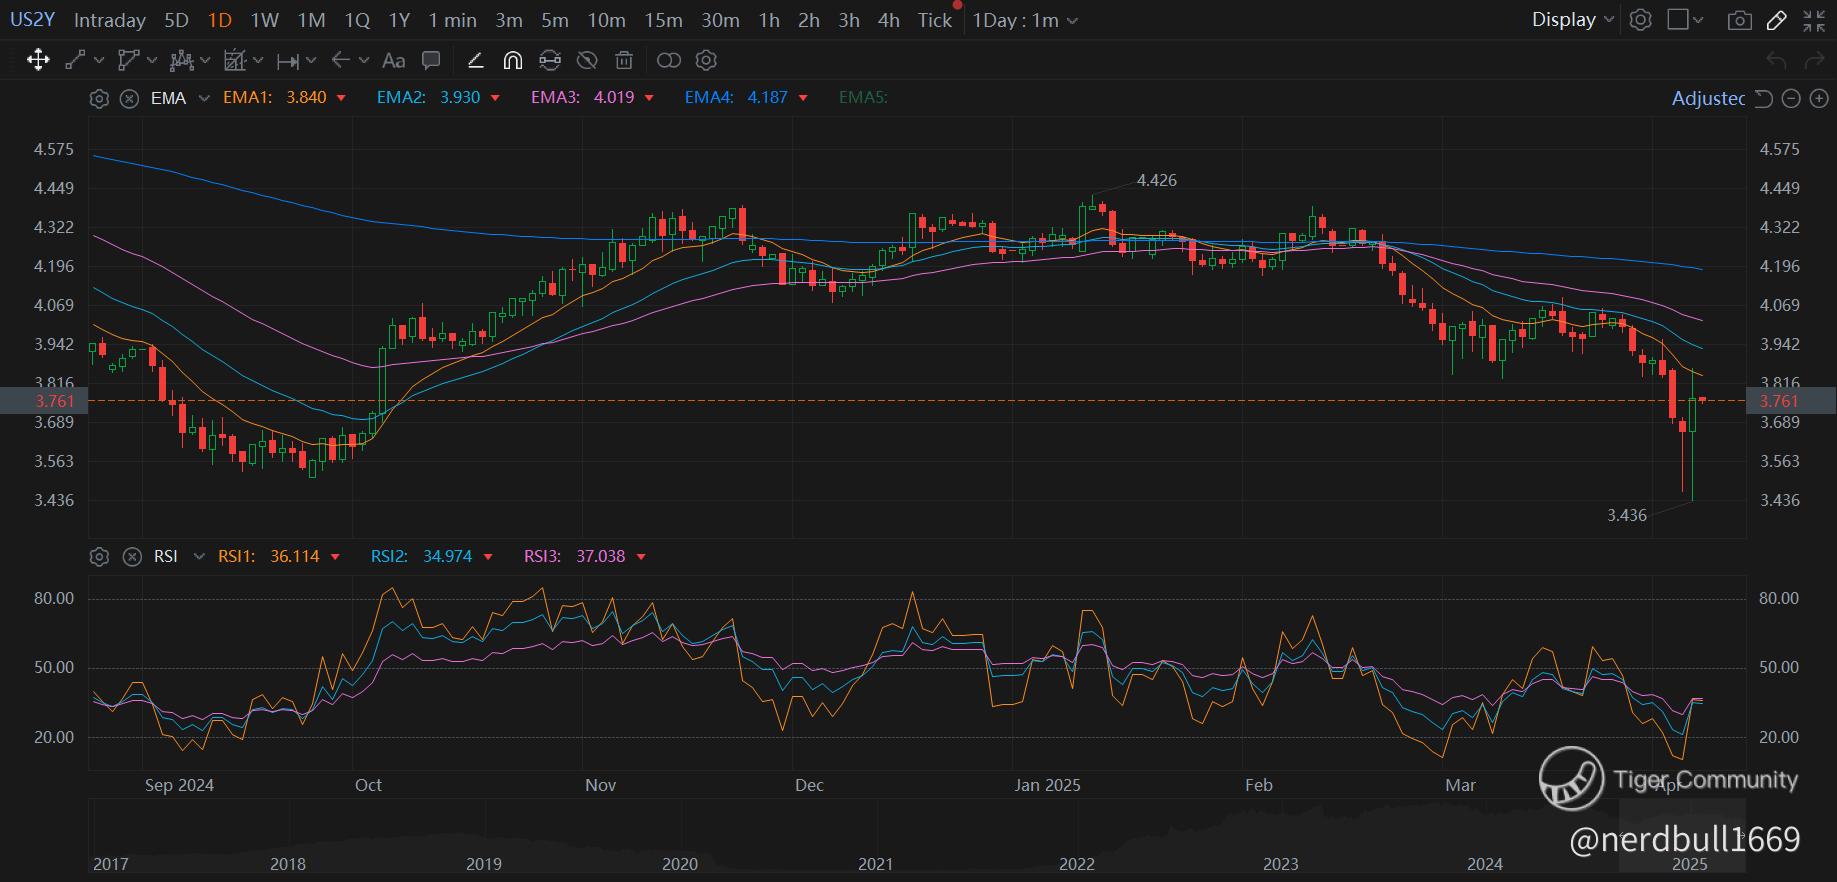Click the 2020 marker on bottom timeline
Viewport: 1837px width, 882px height.
pos(680,864)
